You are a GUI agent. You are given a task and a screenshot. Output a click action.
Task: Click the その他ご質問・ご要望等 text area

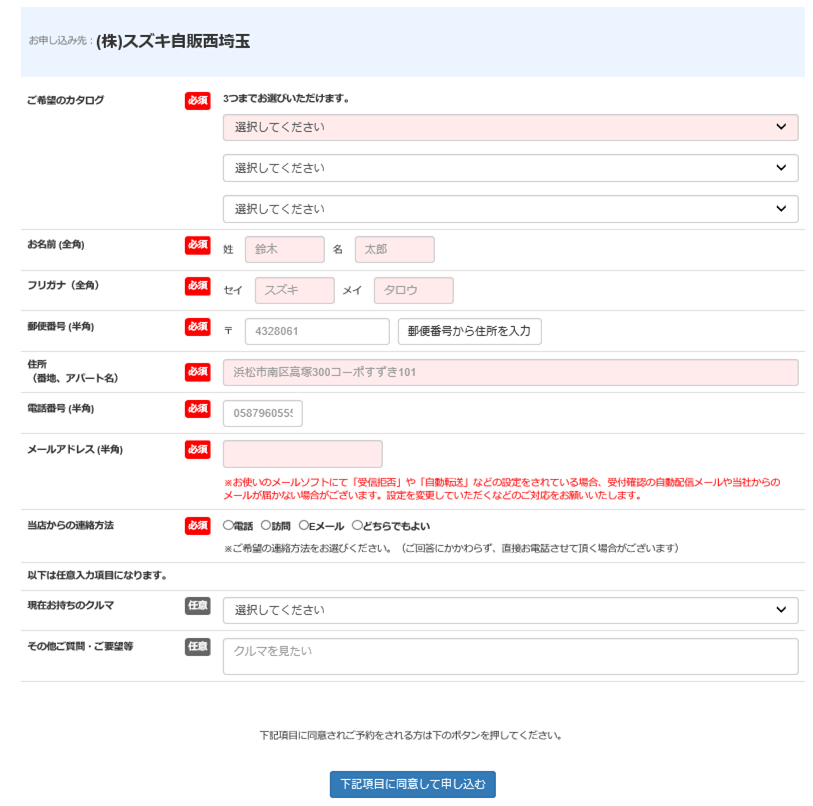coord(510,656)
